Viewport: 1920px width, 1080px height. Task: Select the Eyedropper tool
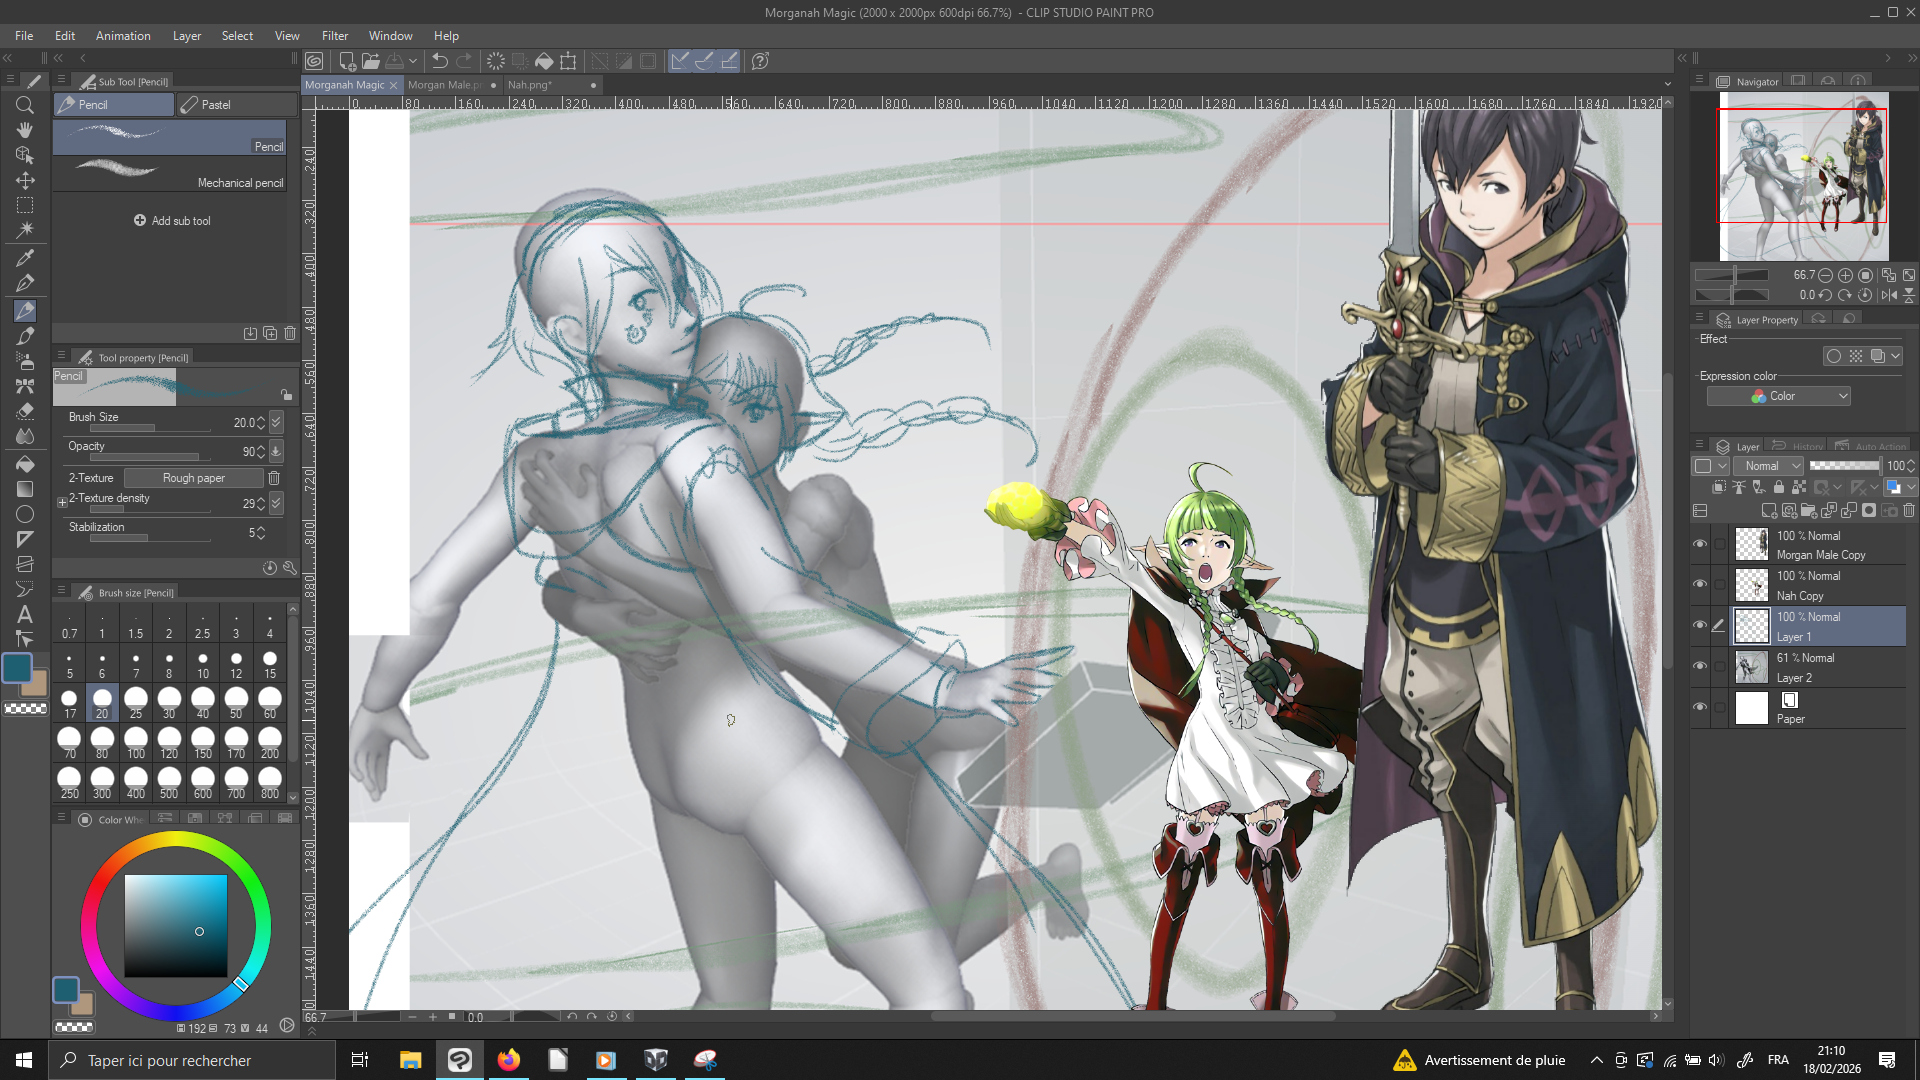(25, 258)
